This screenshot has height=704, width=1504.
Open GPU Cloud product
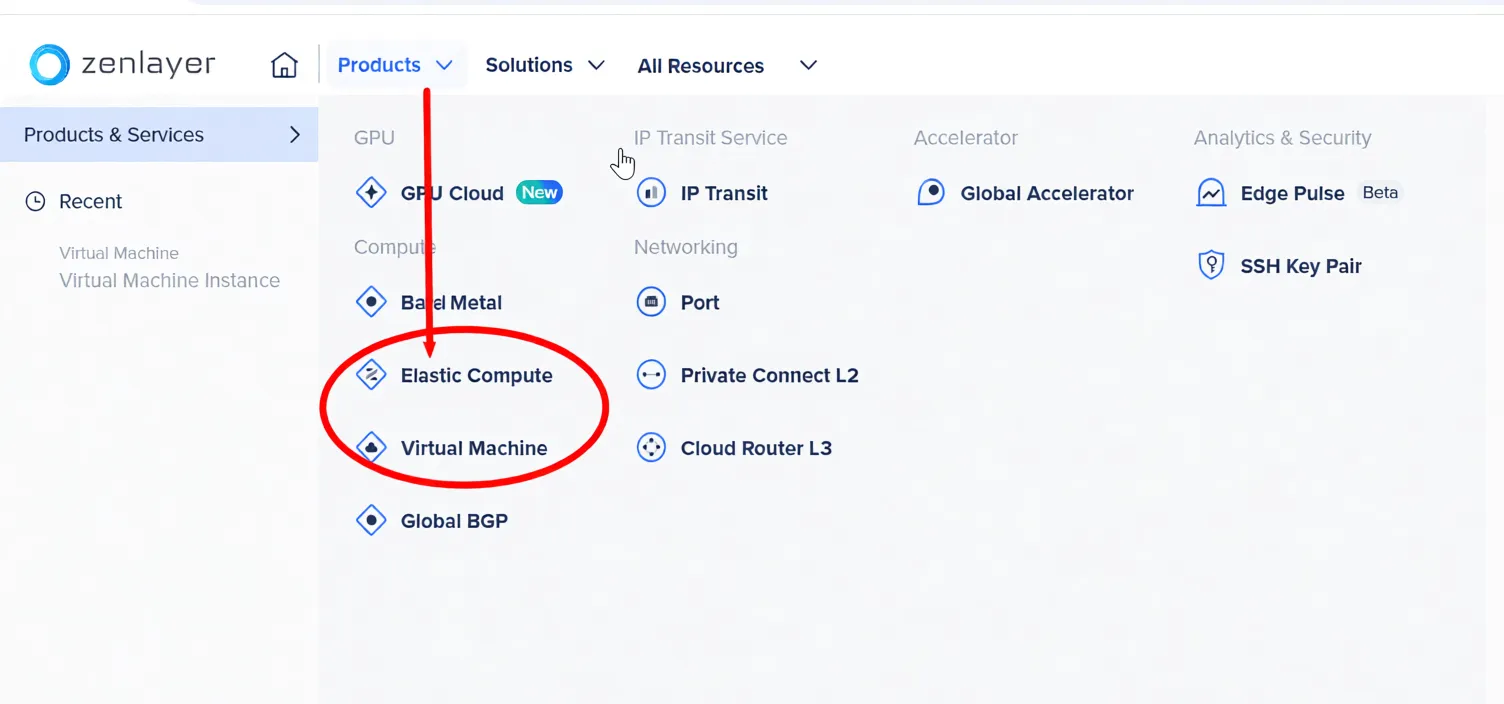click(452, 193)
